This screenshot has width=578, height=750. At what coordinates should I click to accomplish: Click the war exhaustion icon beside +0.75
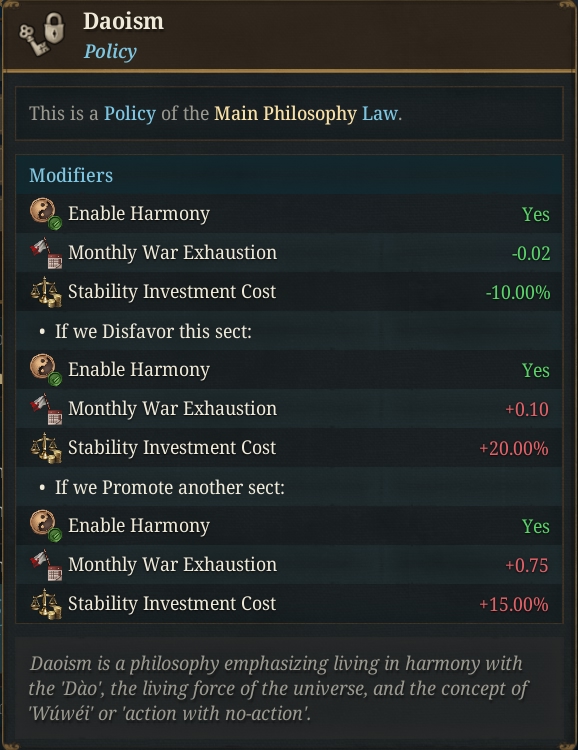(x=46, y=564)
